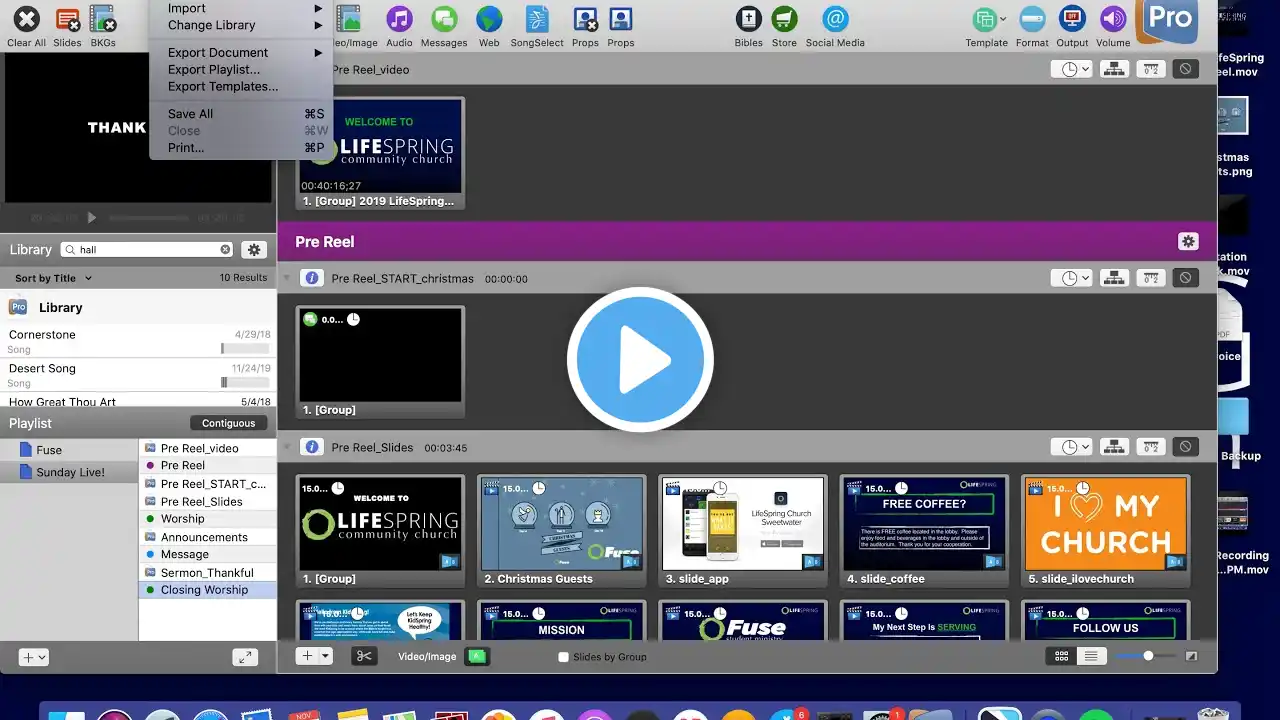Open the Template dropdown
Image resolution: width=1280 pixels, height=720 pixels.
[x=986, y=19]
